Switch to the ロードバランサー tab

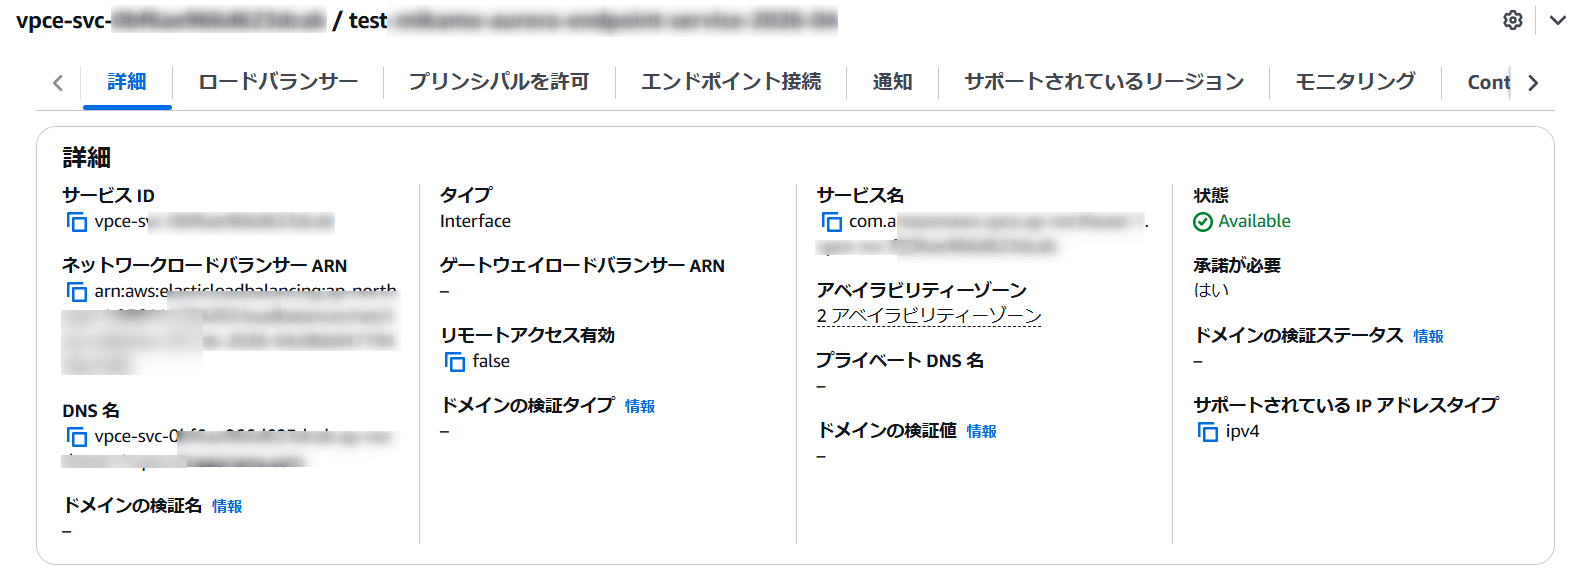[x=278, y=82]
